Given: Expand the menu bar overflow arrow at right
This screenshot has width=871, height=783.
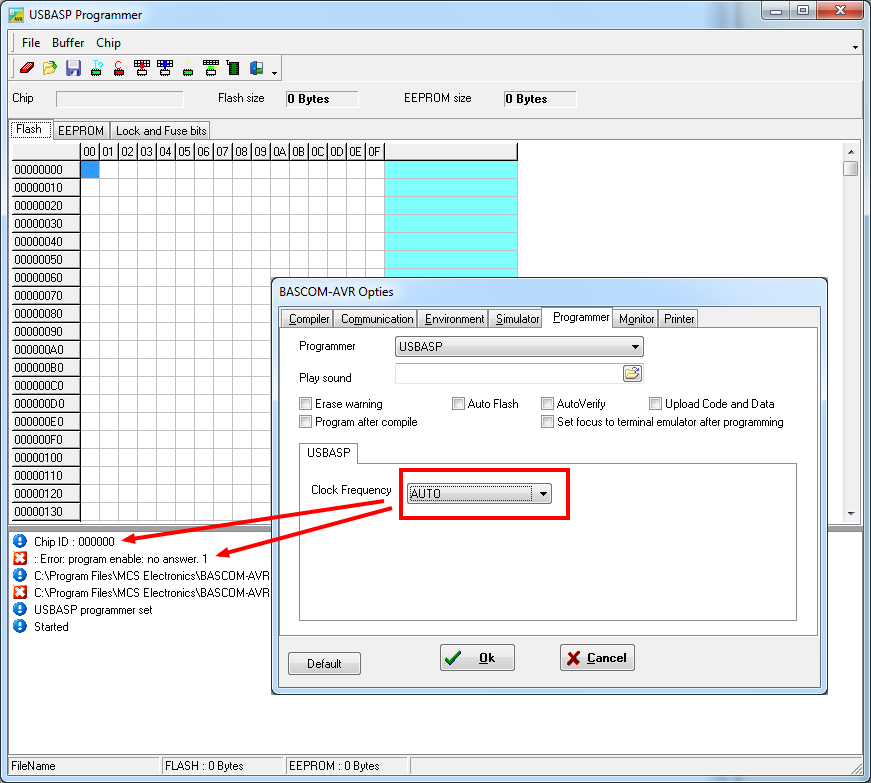Looking at the screenshot, I should pos(855,48).
